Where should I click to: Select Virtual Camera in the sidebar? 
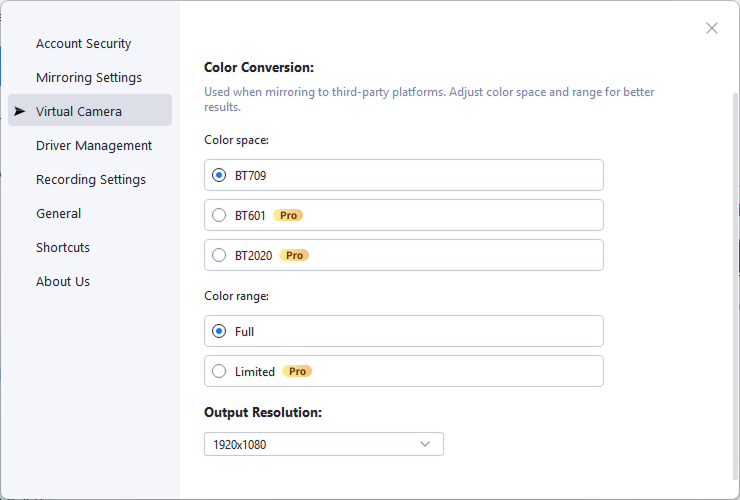point(79,111)
